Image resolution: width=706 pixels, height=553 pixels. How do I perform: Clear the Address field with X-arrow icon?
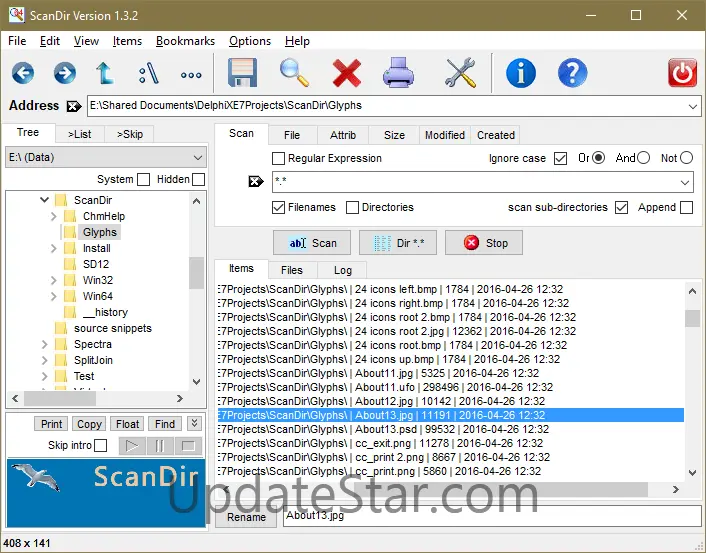click(74, 106)
